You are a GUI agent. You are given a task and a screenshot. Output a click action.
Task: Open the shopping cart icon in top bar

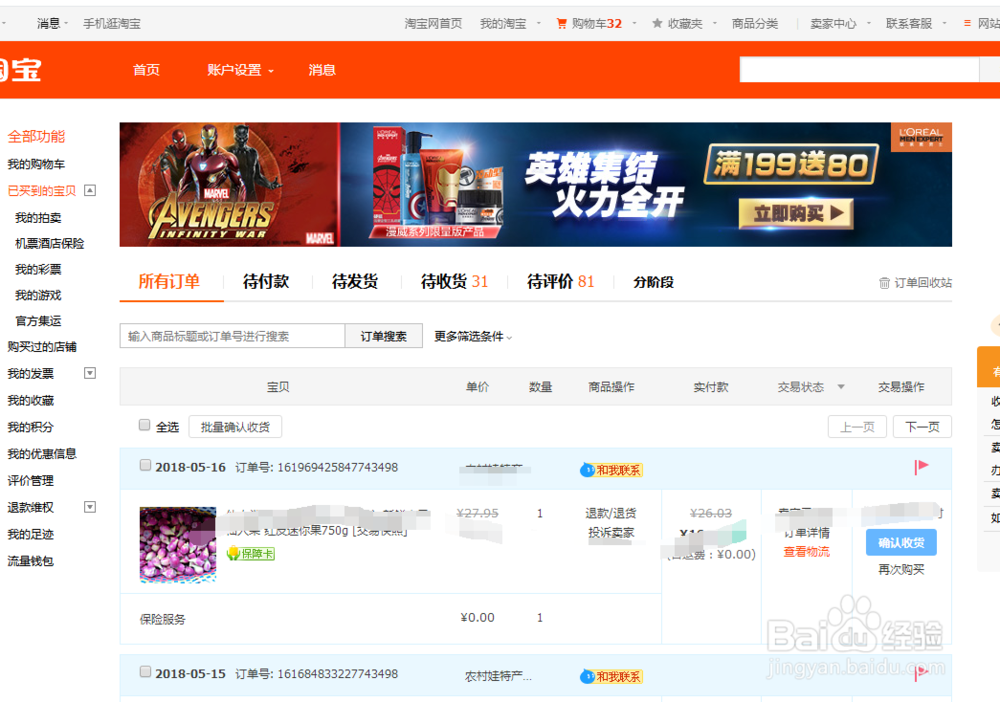click(561, 24)
